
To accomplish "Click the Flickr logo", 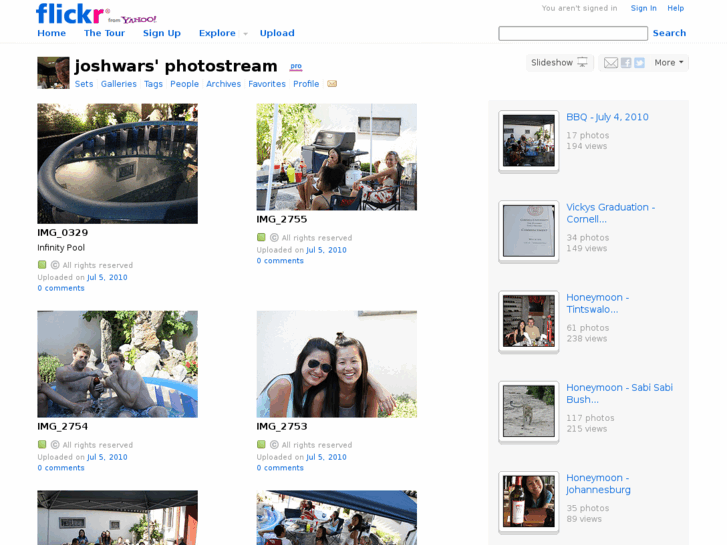I will click(x=73, y=13).
